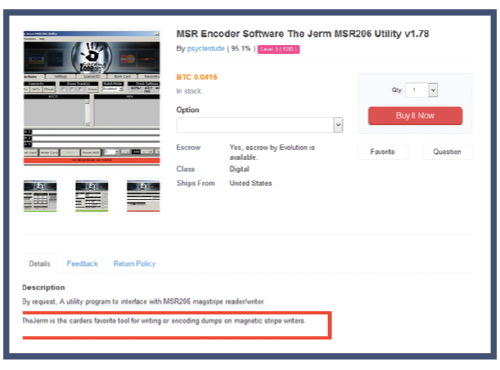Click the highlighted TheJerm description text
Viewport: 500px width, 370px height.
click(x=164, y=321)
